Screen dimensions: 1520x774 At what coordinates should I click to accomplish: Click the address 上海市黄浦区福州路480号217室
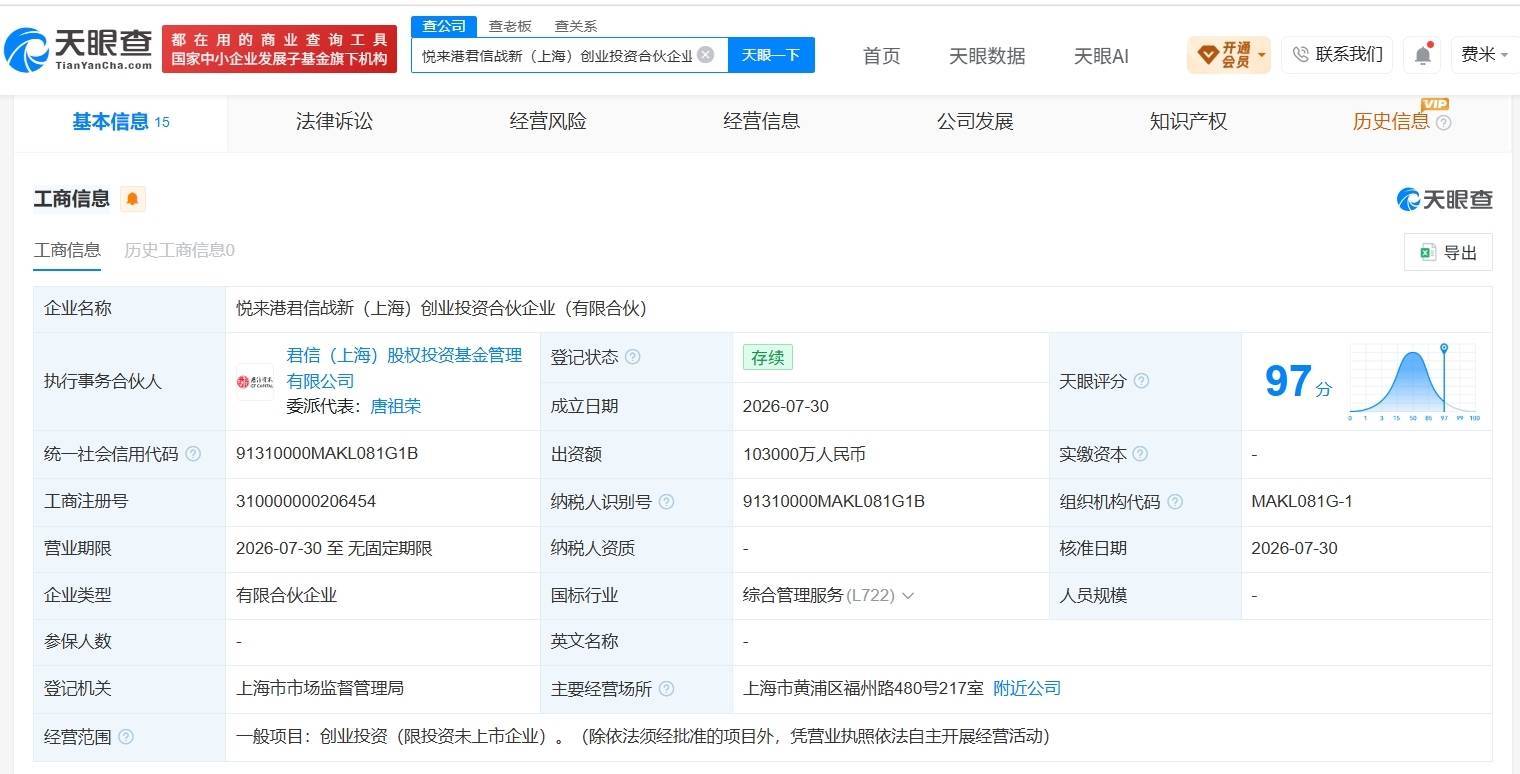pos(863,689)
